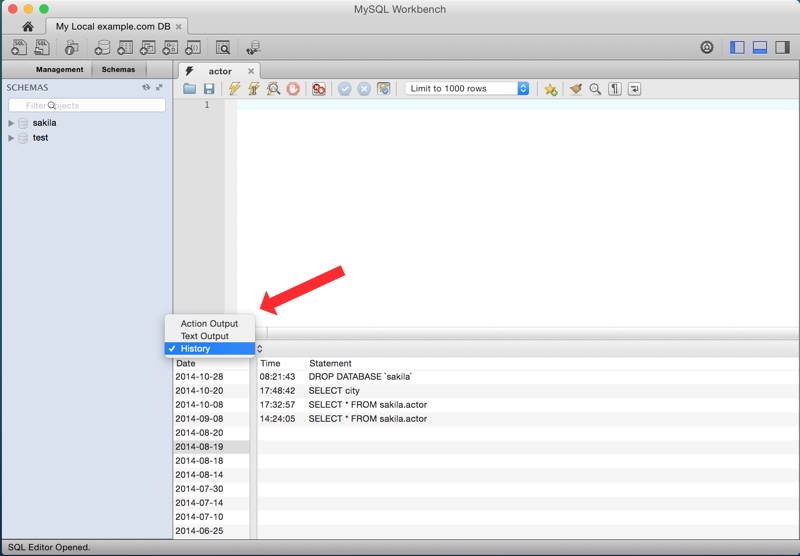Expand the test schema tree

(x=11, y=138)
